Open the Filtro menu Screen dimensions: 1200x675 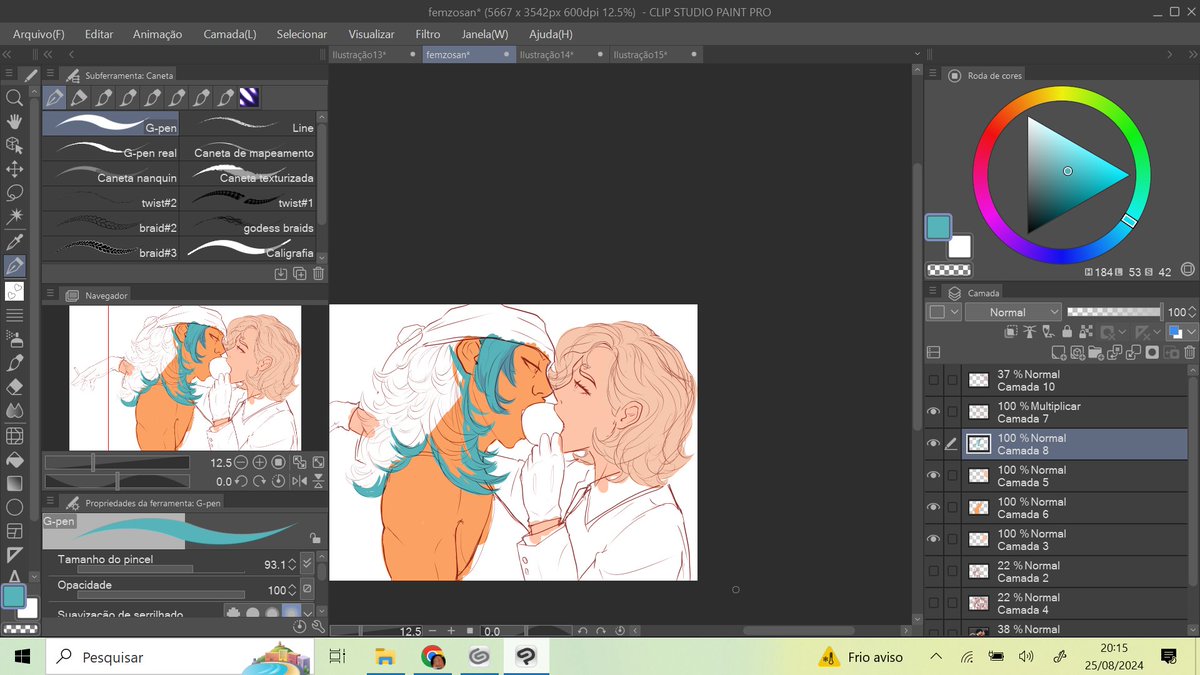428,34
